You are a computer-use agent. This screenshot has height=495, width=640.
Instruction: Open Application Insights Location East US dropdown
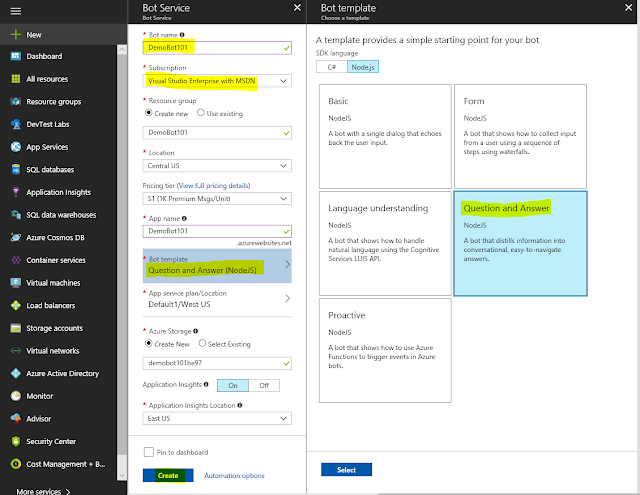point(217,418)
